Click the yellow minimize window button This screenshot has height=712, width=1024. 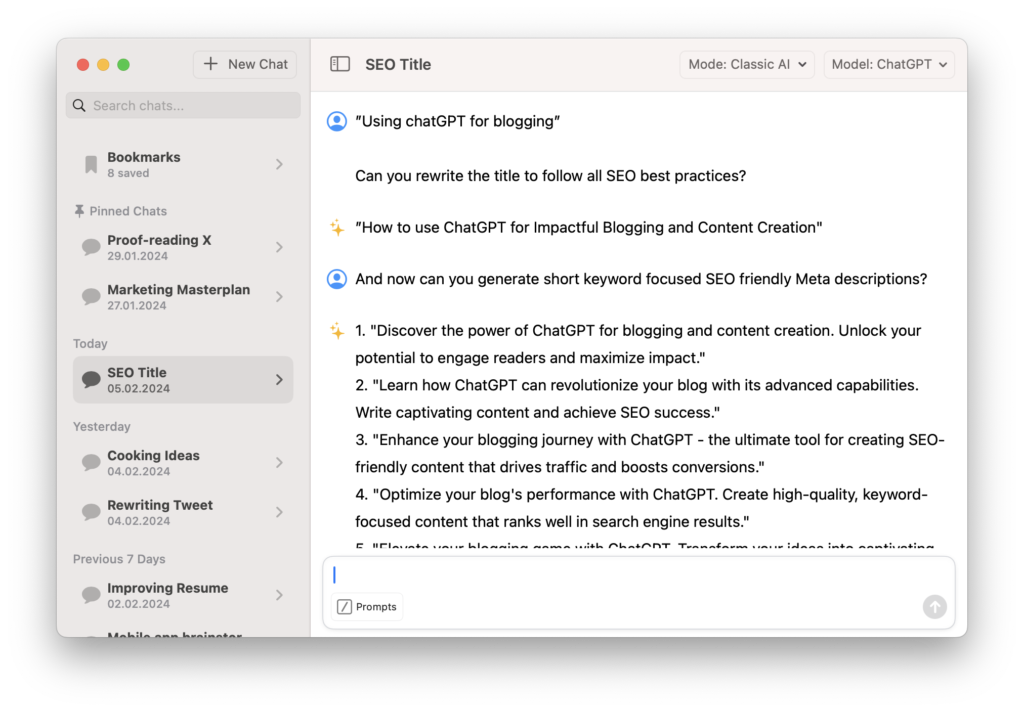point(103,64)
